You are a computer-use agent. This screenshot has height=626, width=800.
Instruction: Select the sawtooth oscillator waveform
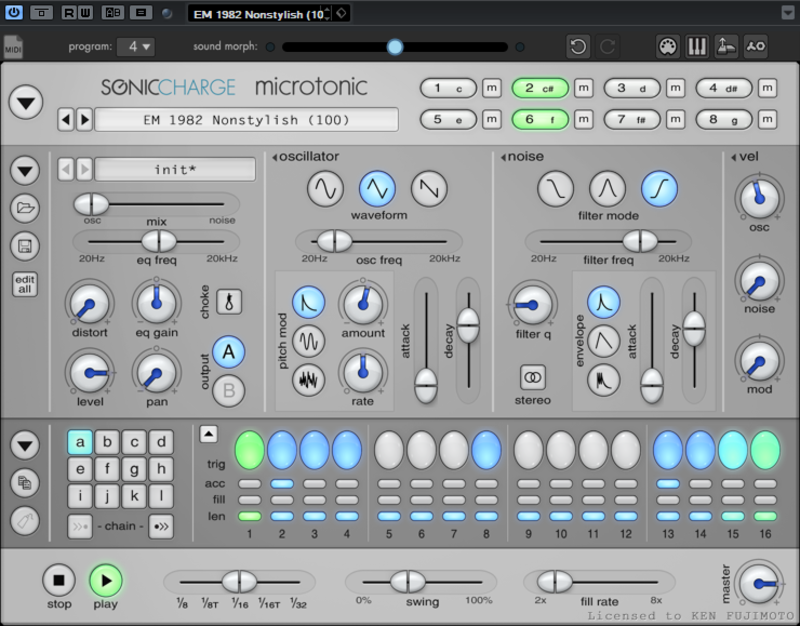429,189
